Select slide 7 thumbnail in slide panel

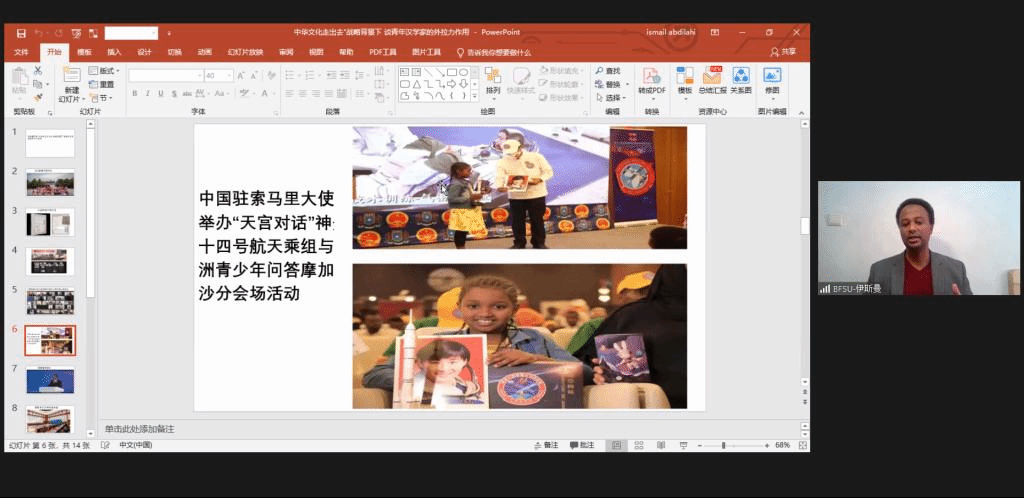tap(50, 380)
